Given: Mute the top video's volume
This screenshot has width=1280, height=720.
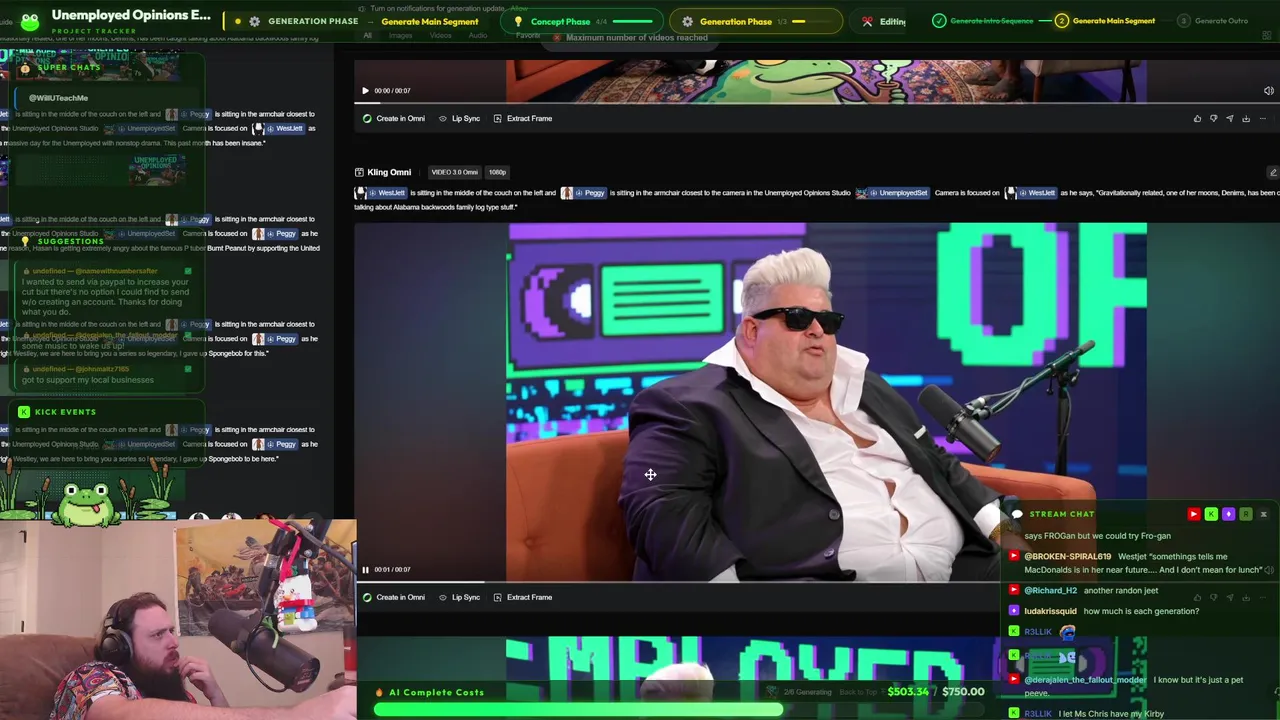Looking at the screenshot, I should [1268, 91].
